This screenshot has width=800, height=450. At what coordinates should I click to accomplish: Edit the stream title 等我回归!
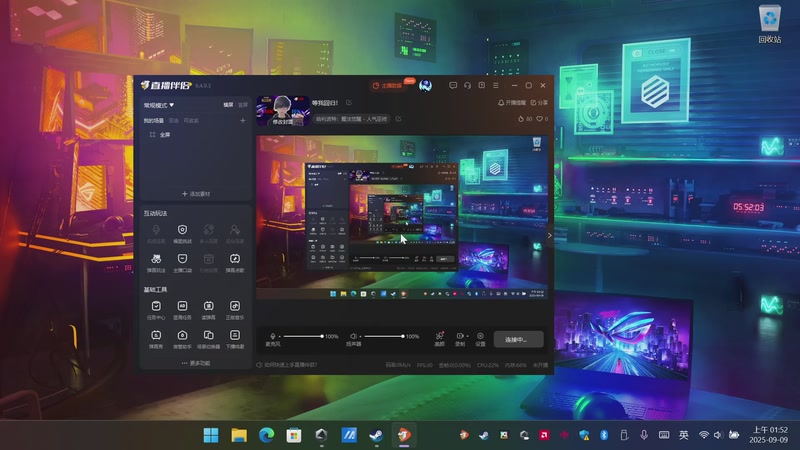(x=349, y=103)
